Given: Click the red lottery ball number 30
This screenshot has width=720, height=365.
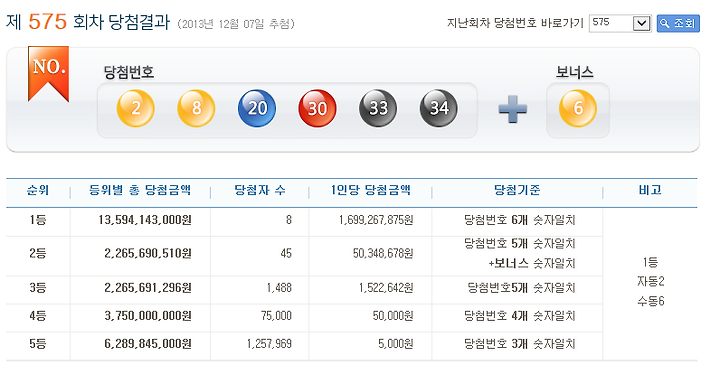Looking at the screenshot, I should pos(317,108).
